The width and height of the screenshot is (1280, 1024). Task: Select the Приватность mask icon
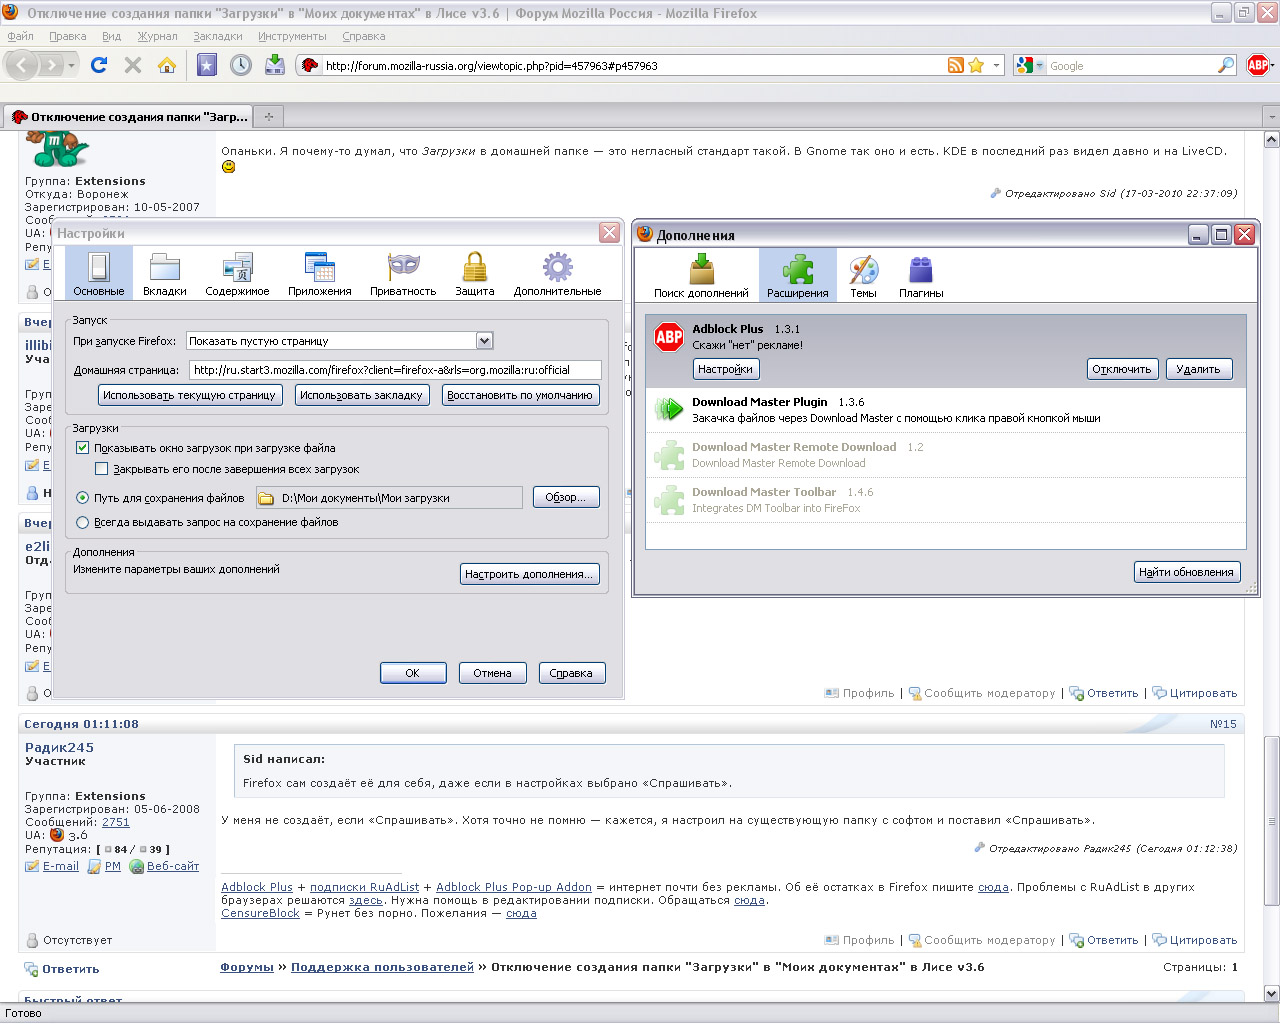tap(403, 273)
